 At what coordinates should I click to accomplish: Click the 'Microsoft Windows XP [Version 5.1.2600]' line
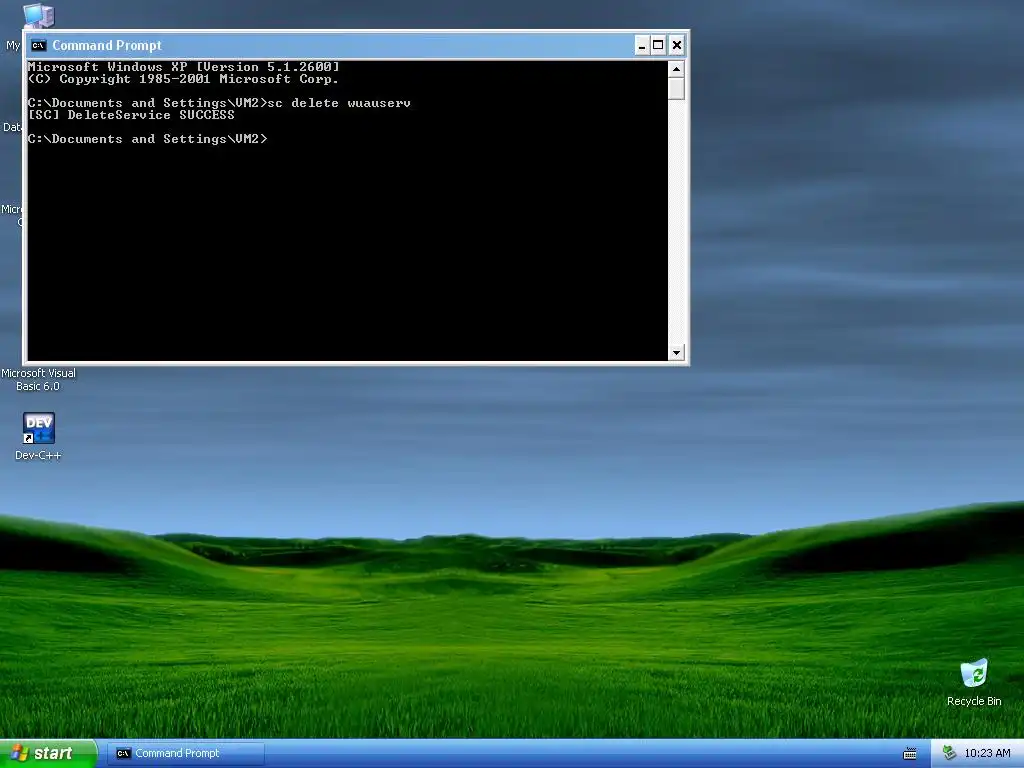184,67
